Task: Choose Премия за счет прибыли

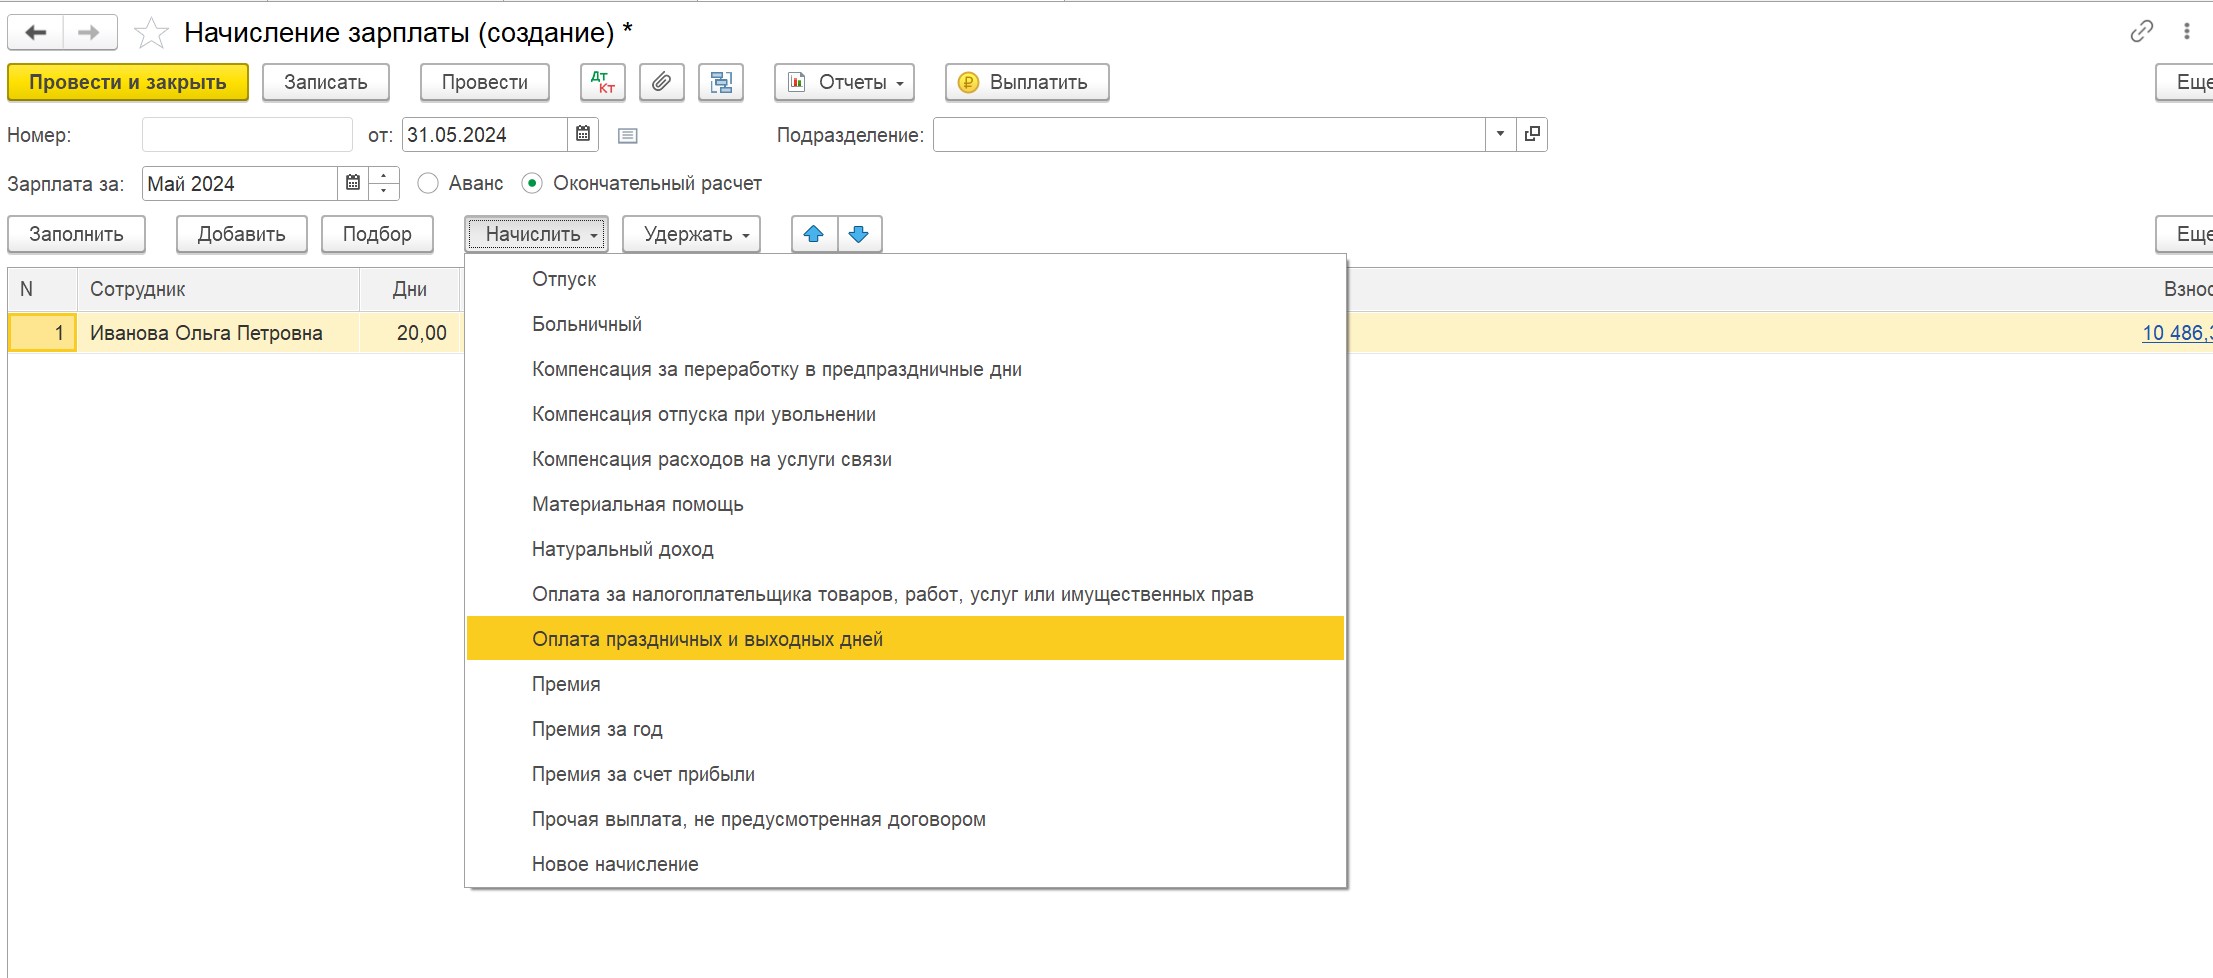Action: click(x=905, y=774)
